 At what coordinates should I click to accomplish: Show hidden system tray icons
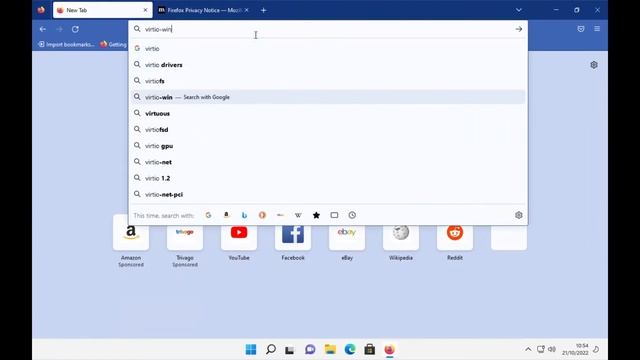pos(528,349)
